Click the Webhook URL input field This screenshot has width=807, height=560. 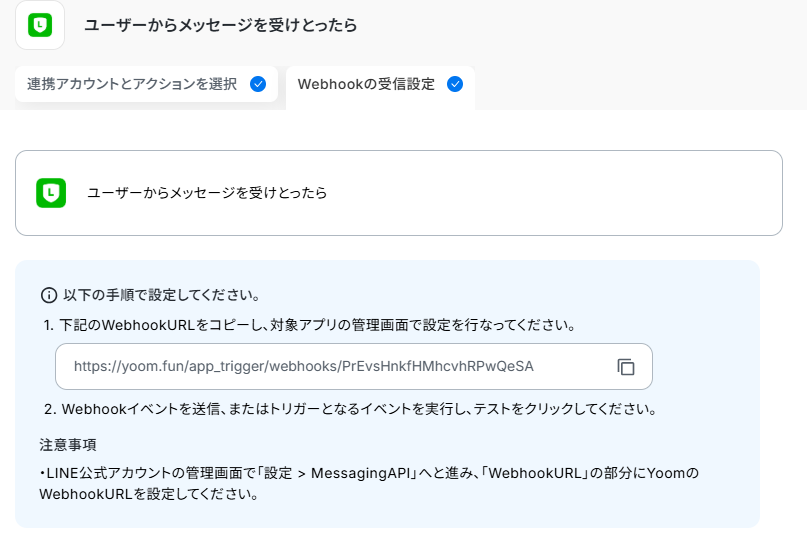354,366
